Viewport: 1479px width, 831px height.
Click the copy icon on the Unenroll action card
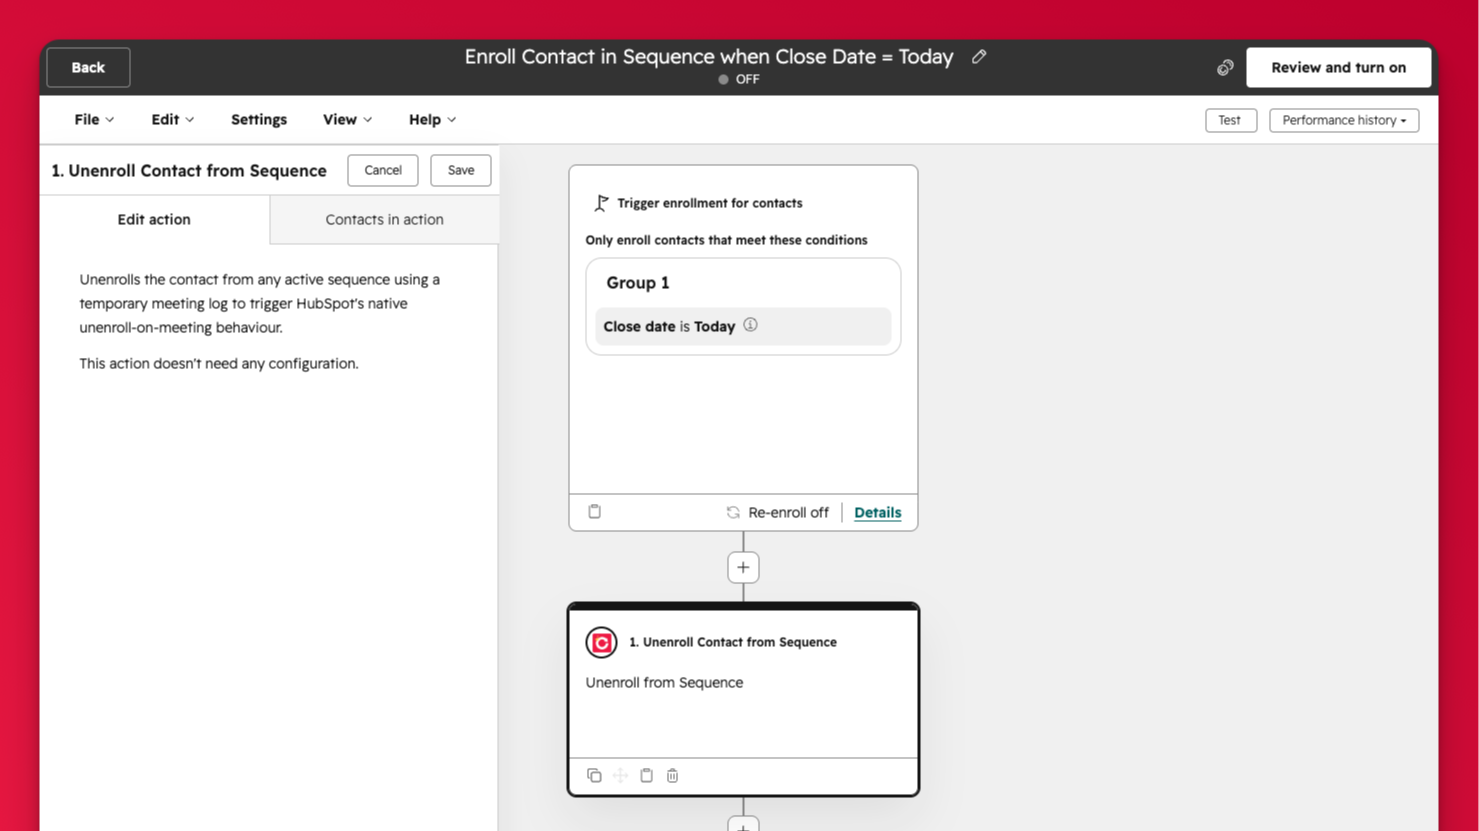594,775
